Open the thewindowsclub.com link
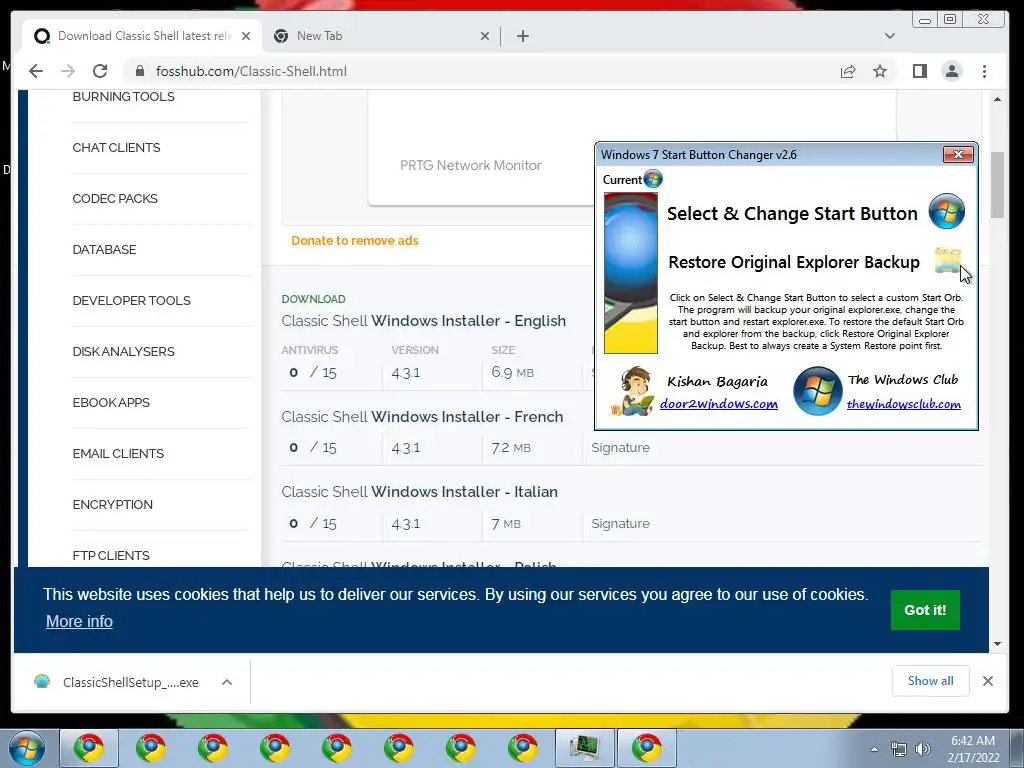This screenshot has width=1024, height=768. point(904,404)
